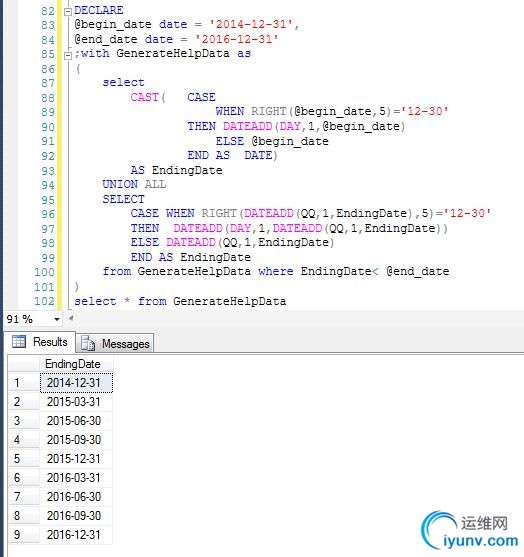Screen dimensions: 524x557
Task: Select row header 4 in results grid
Action: pyautogui.click(x=24, y=440)
